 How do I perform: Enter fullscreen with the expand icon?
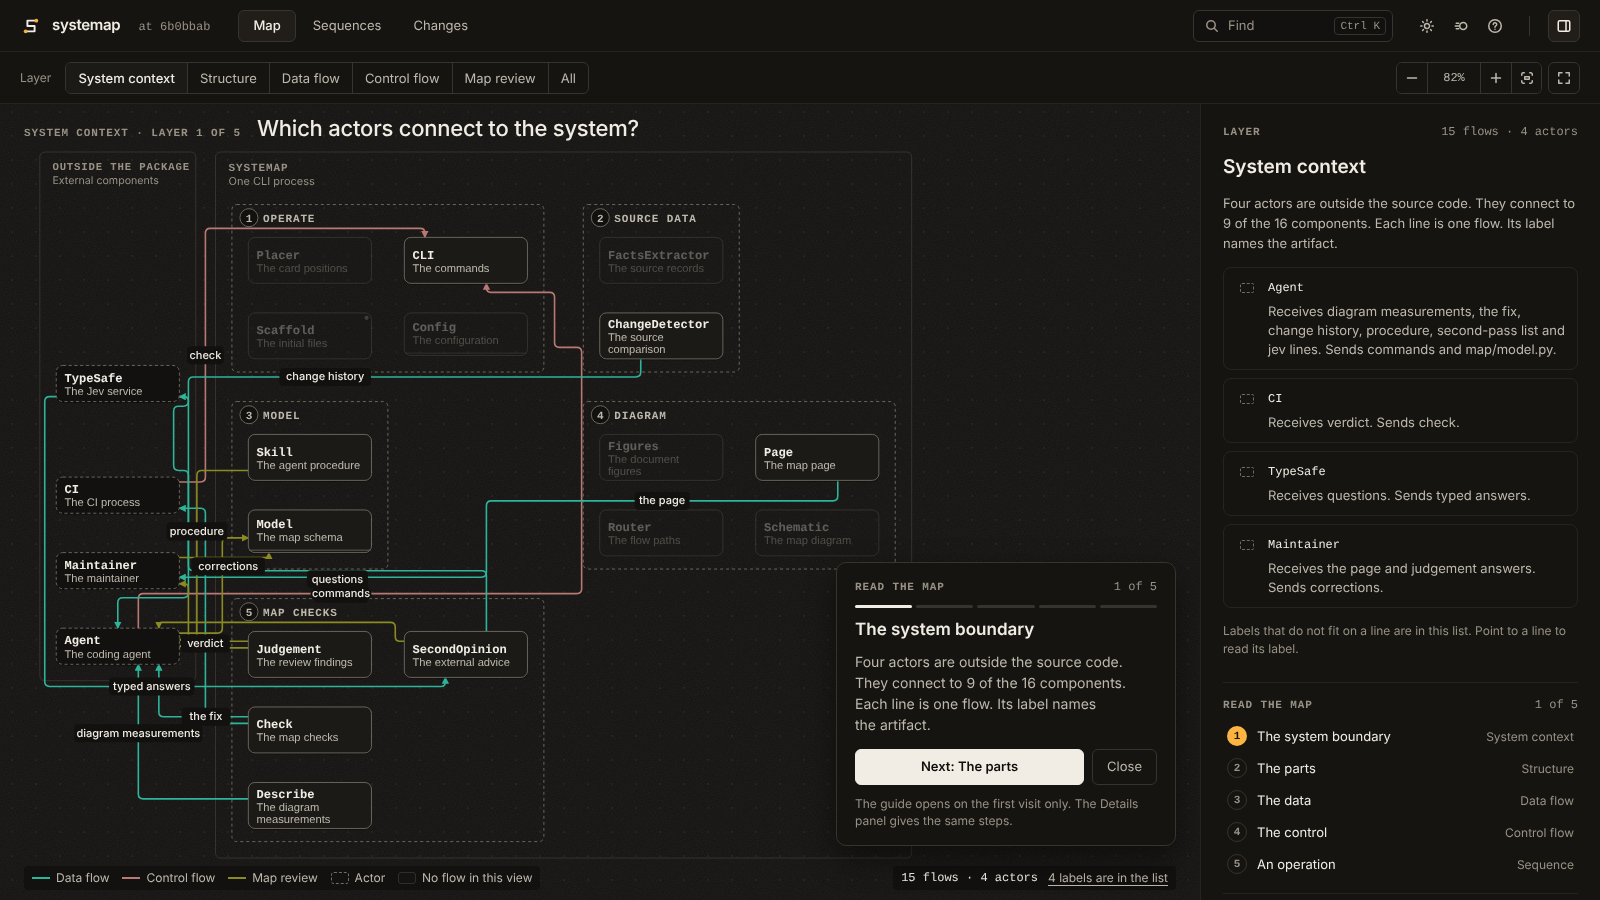point(1564,78)
